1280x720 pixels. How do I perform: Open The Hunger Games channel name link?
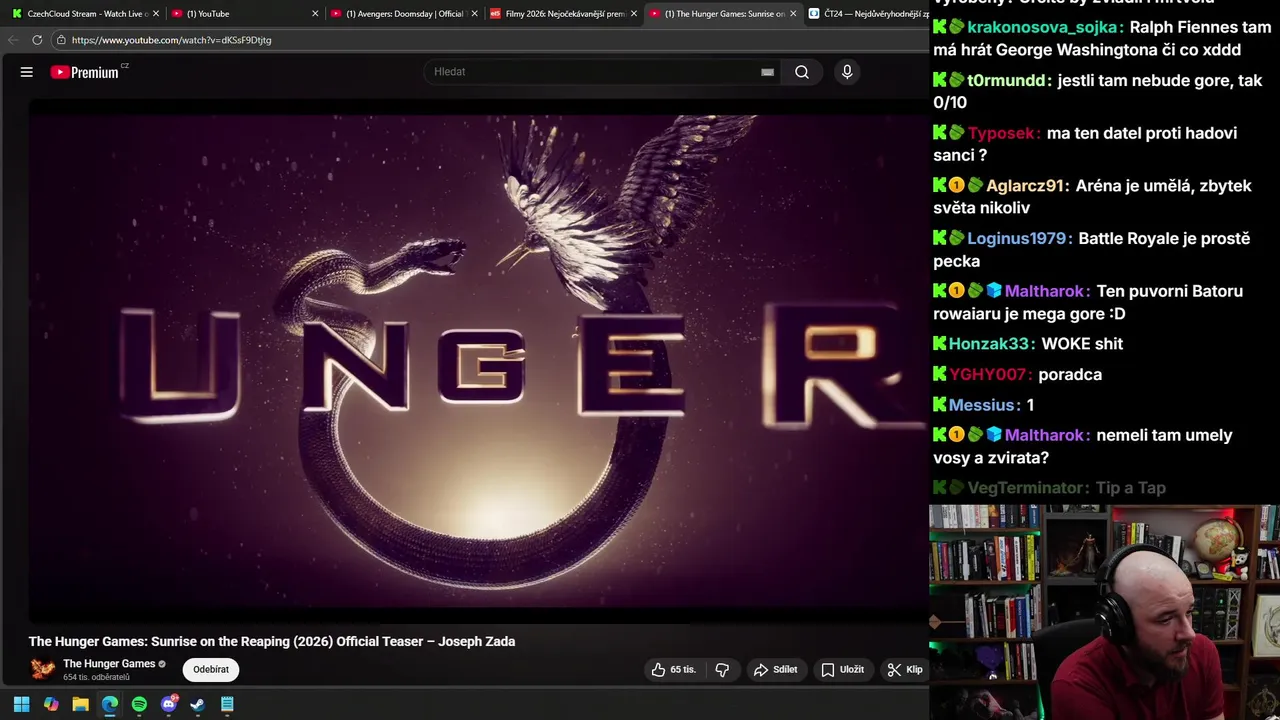tap(109, 664)
